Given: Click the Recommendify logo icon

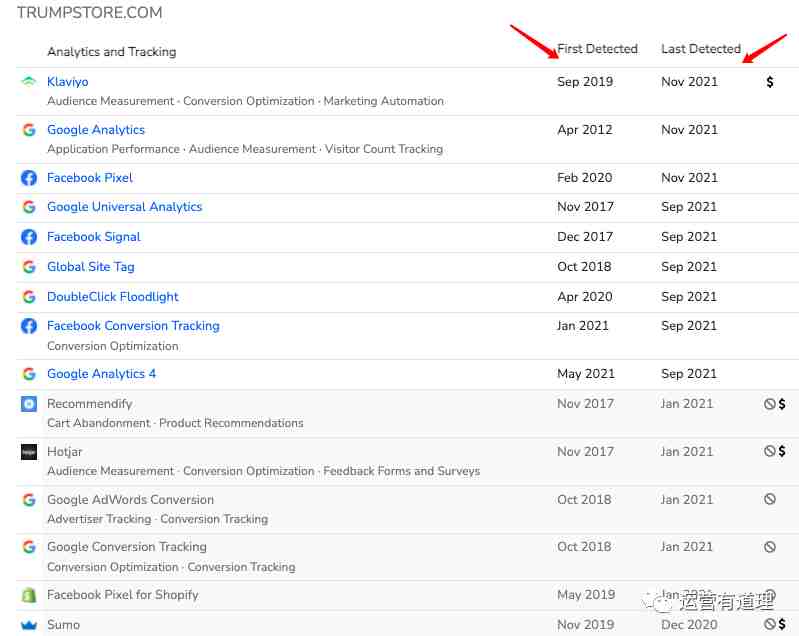Looking at the screenshot, I should click(x=29, y=404).
